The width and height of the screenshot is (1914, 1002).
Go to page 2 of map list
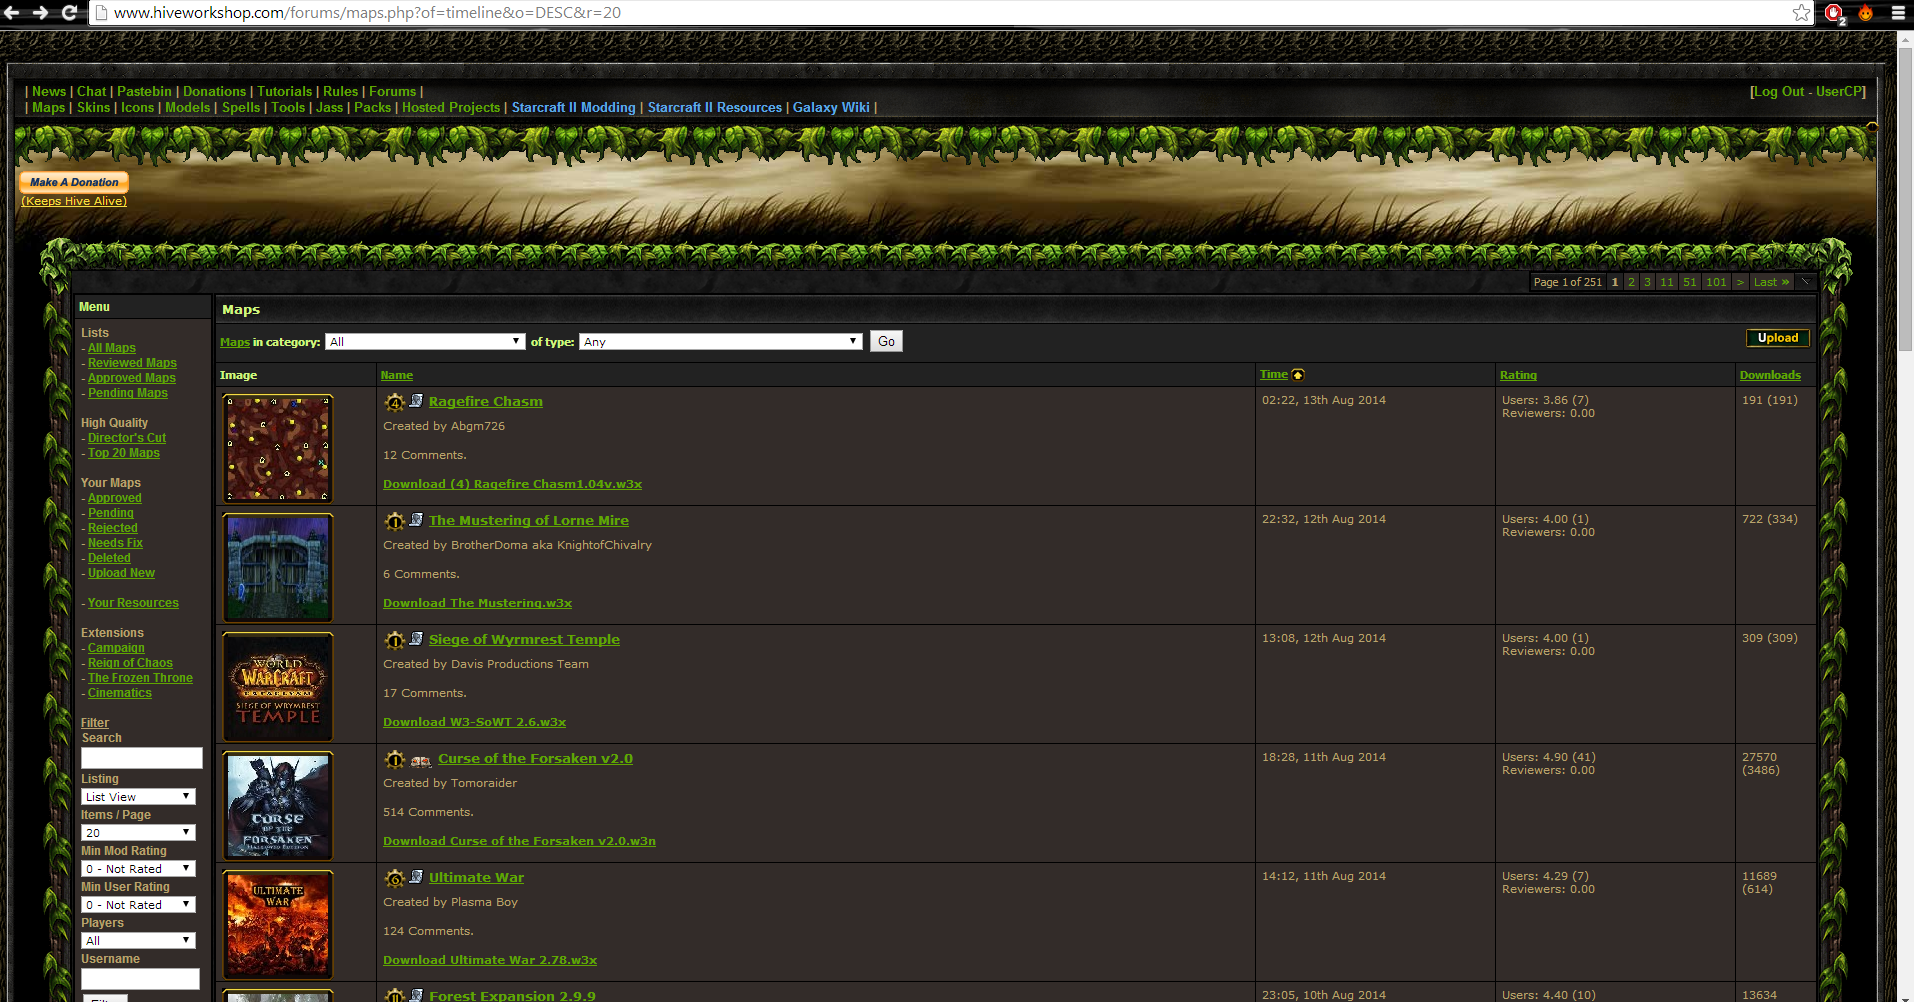(x=1631, y=282)
